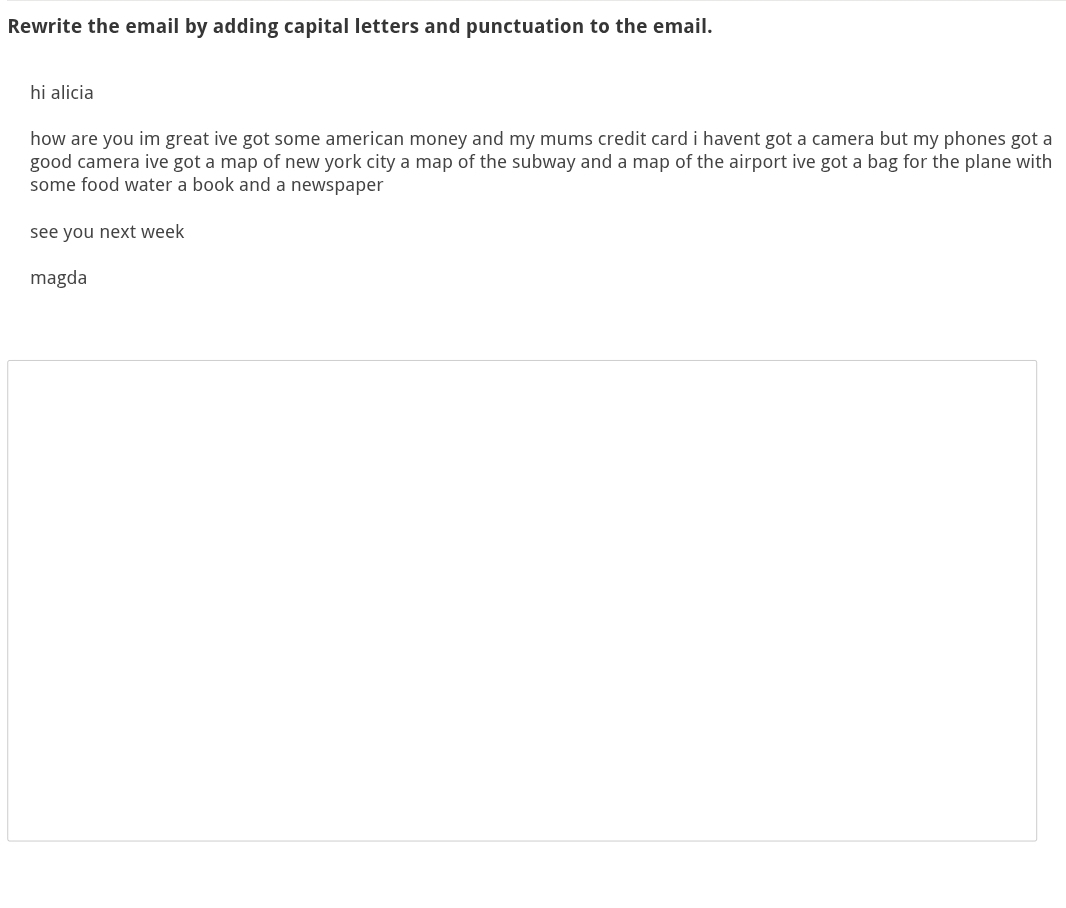Click the words 'some food water' in last line
This screenshot has height=908, width=1066.
pyautogui.click(x=101, y=185)
